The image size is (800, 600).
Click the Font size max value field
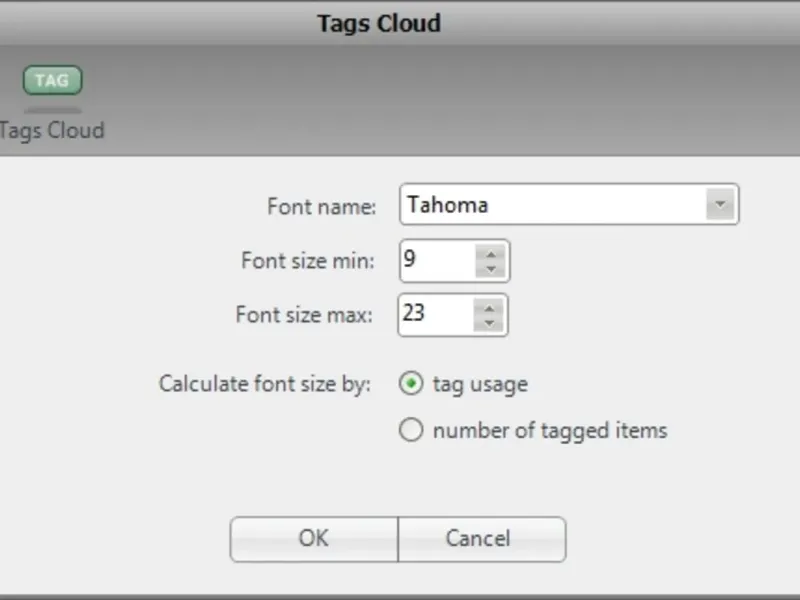tap(436, 314)
